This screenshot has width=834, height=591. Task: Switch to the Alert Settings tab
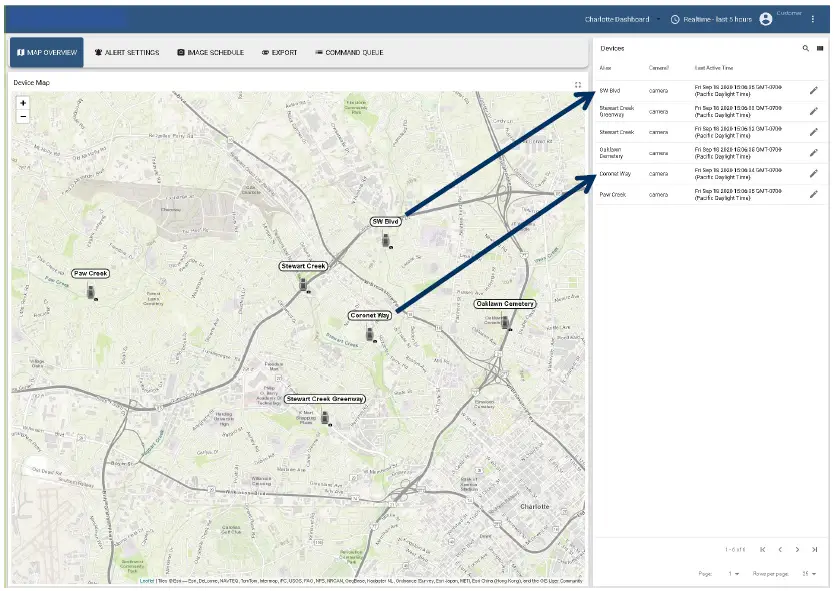(126, 53)
